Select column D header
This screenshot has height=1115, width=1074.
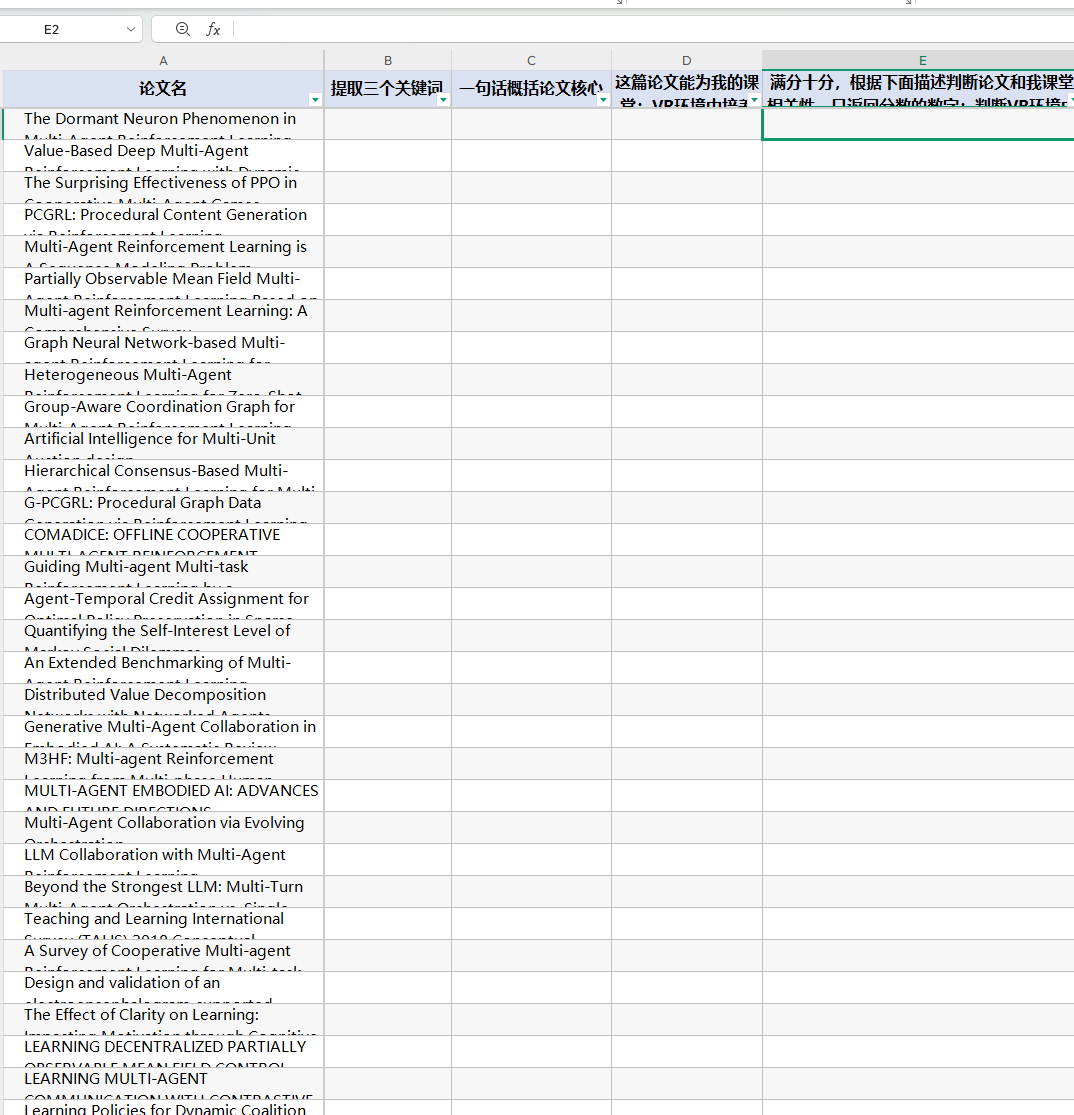[686, 60]
